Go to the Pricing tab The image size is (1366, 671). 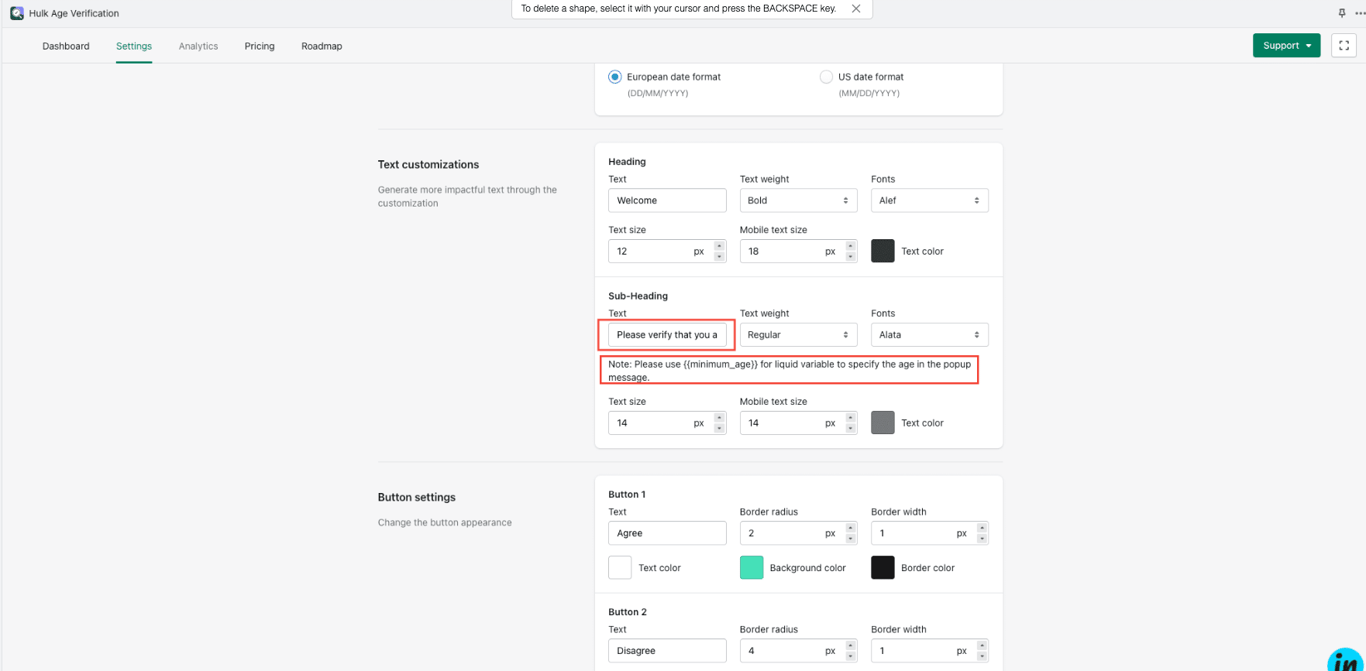coord(259,46)
